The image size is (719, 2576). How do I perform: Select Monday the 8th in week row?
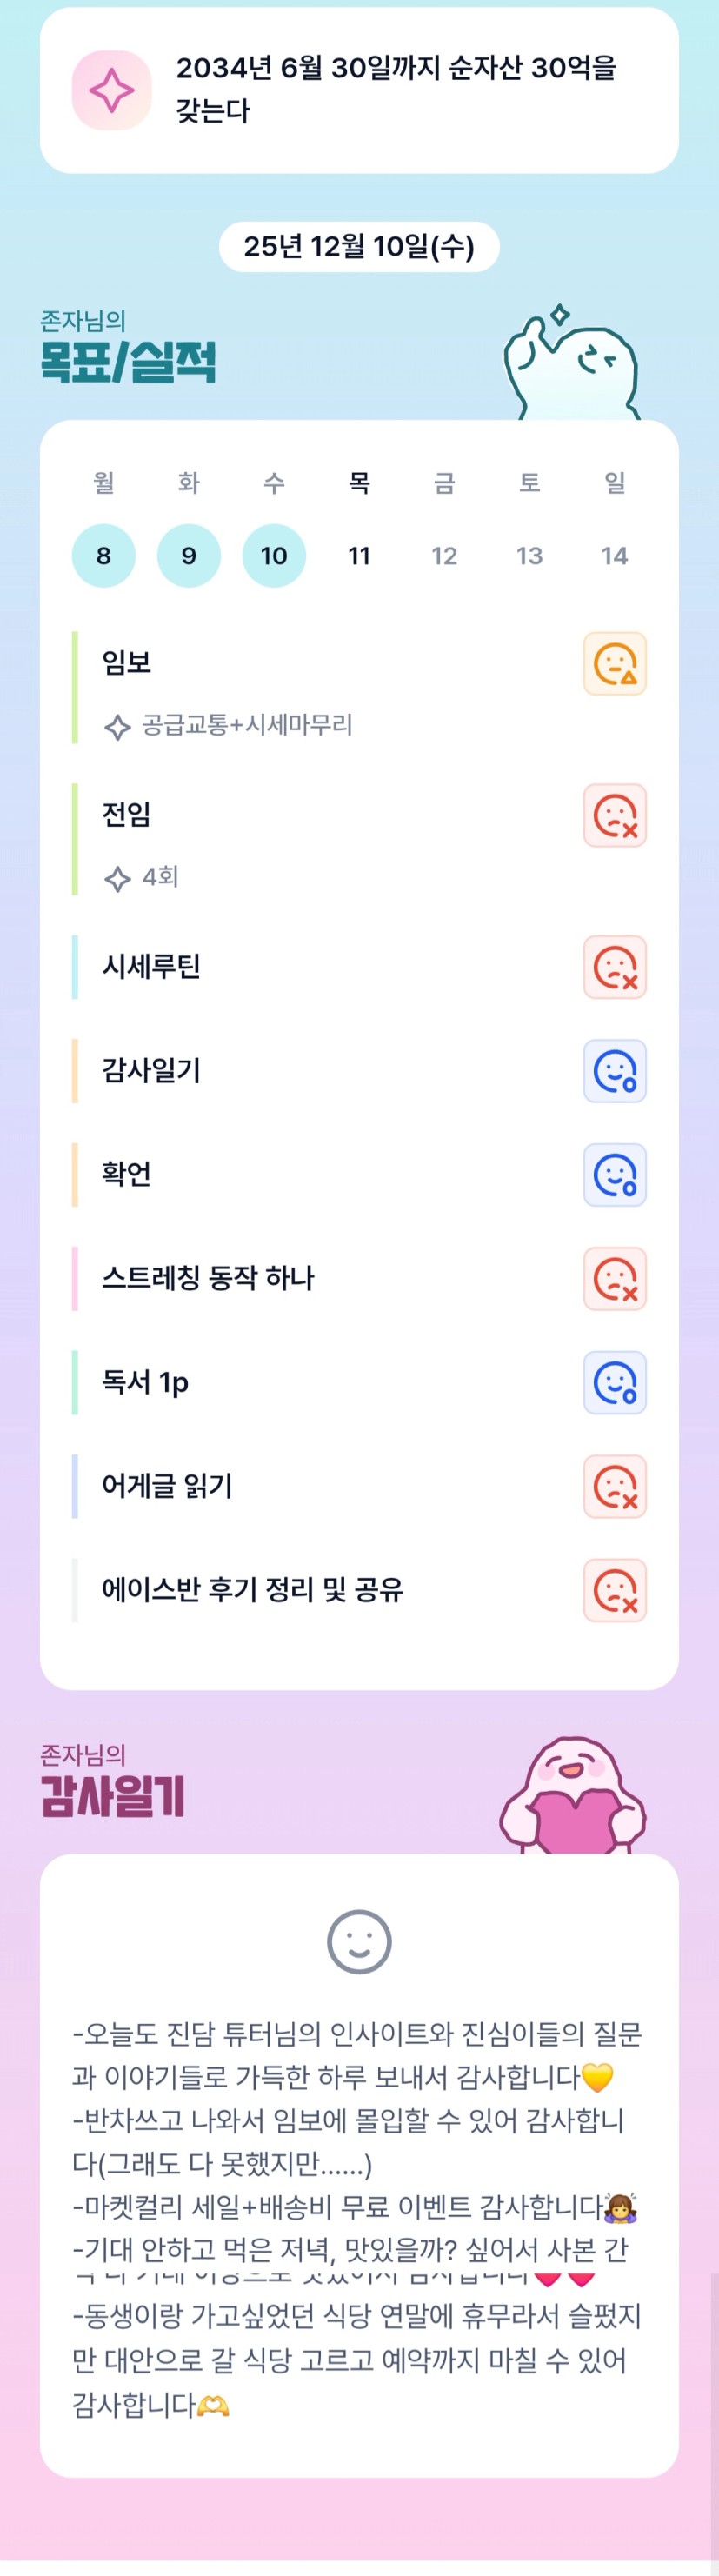(x=104, y=556)
